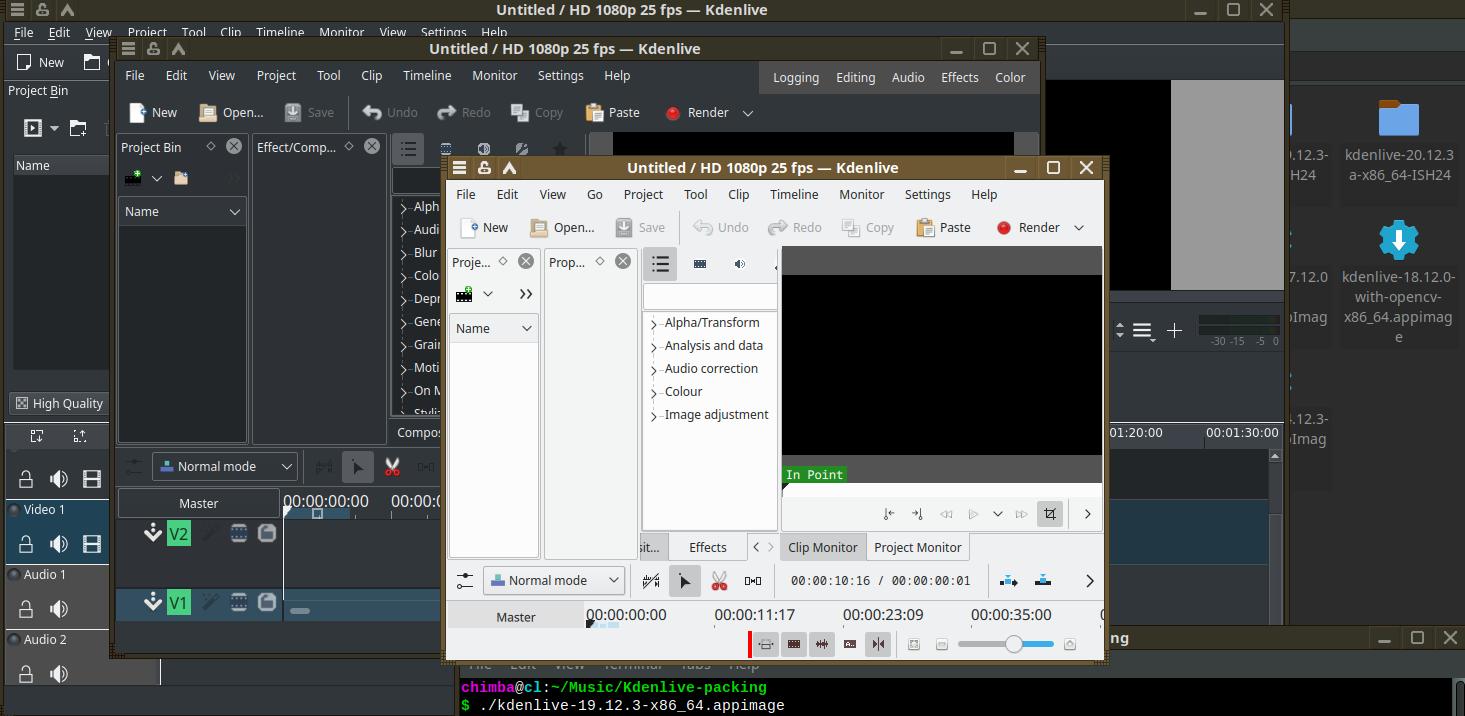
Task: Click Add Clip icon in front Project Bin
Action: (465, 294)
